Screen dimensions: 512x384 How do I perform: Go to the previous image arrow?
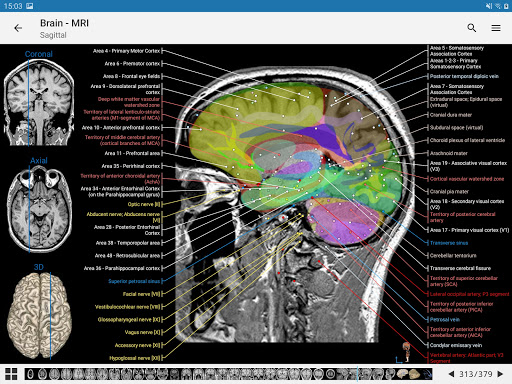click(x=451, y=374)
